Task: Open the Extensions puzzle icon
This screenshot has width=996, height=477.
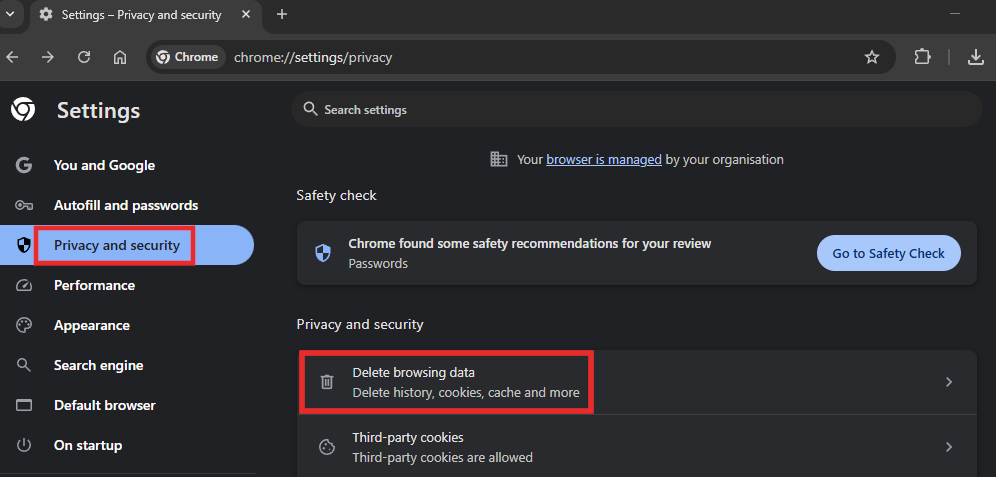Action: (x=922, y=57)
